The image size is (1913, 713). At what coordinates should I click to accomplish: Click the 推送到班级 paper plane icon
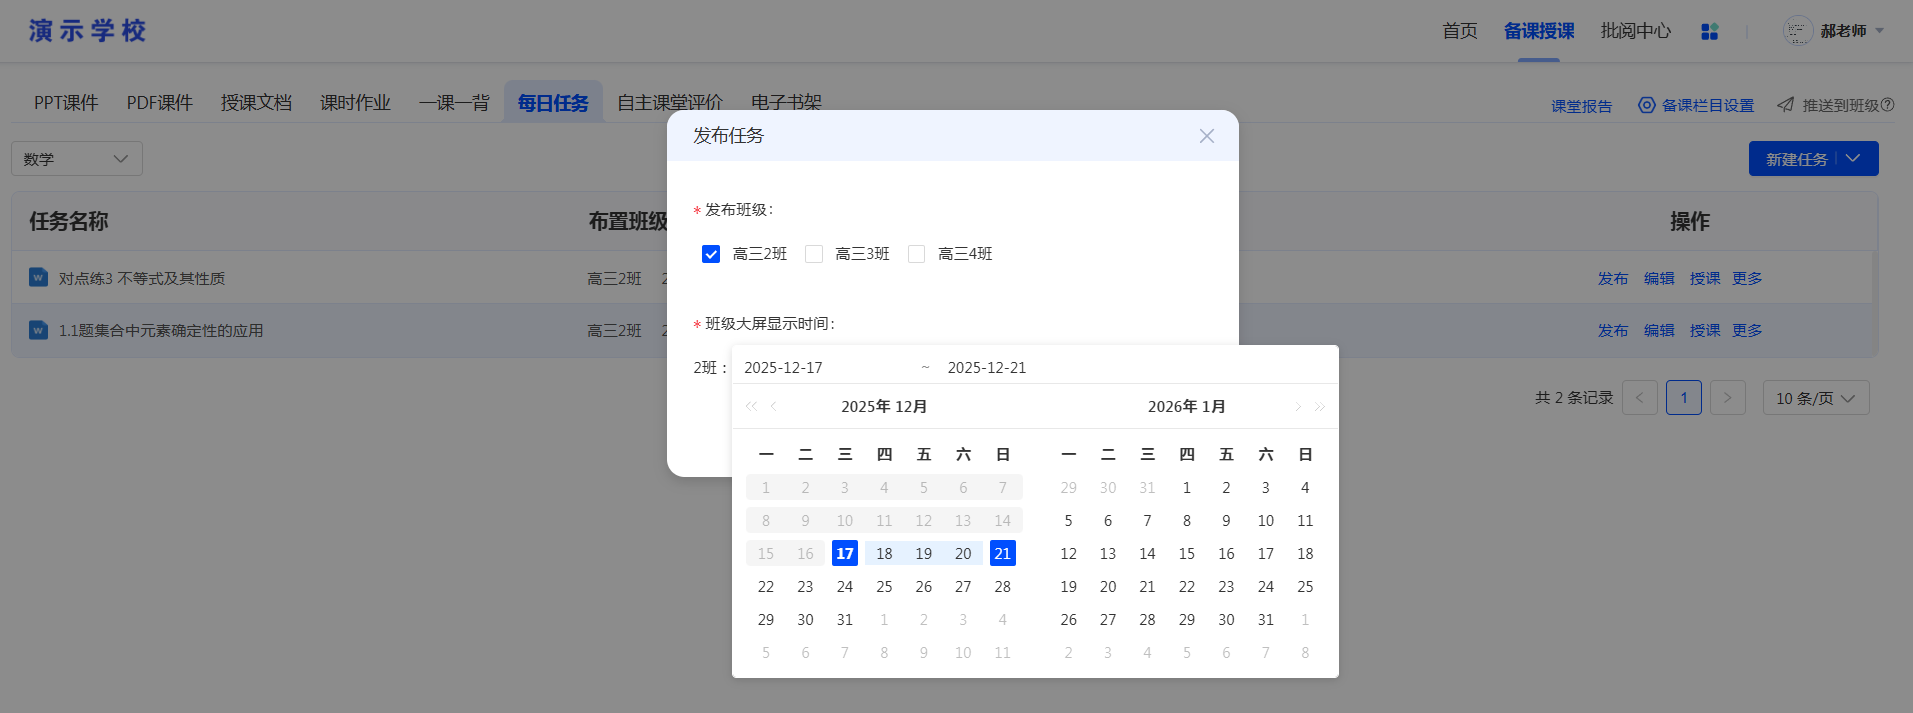(1785, 105)
